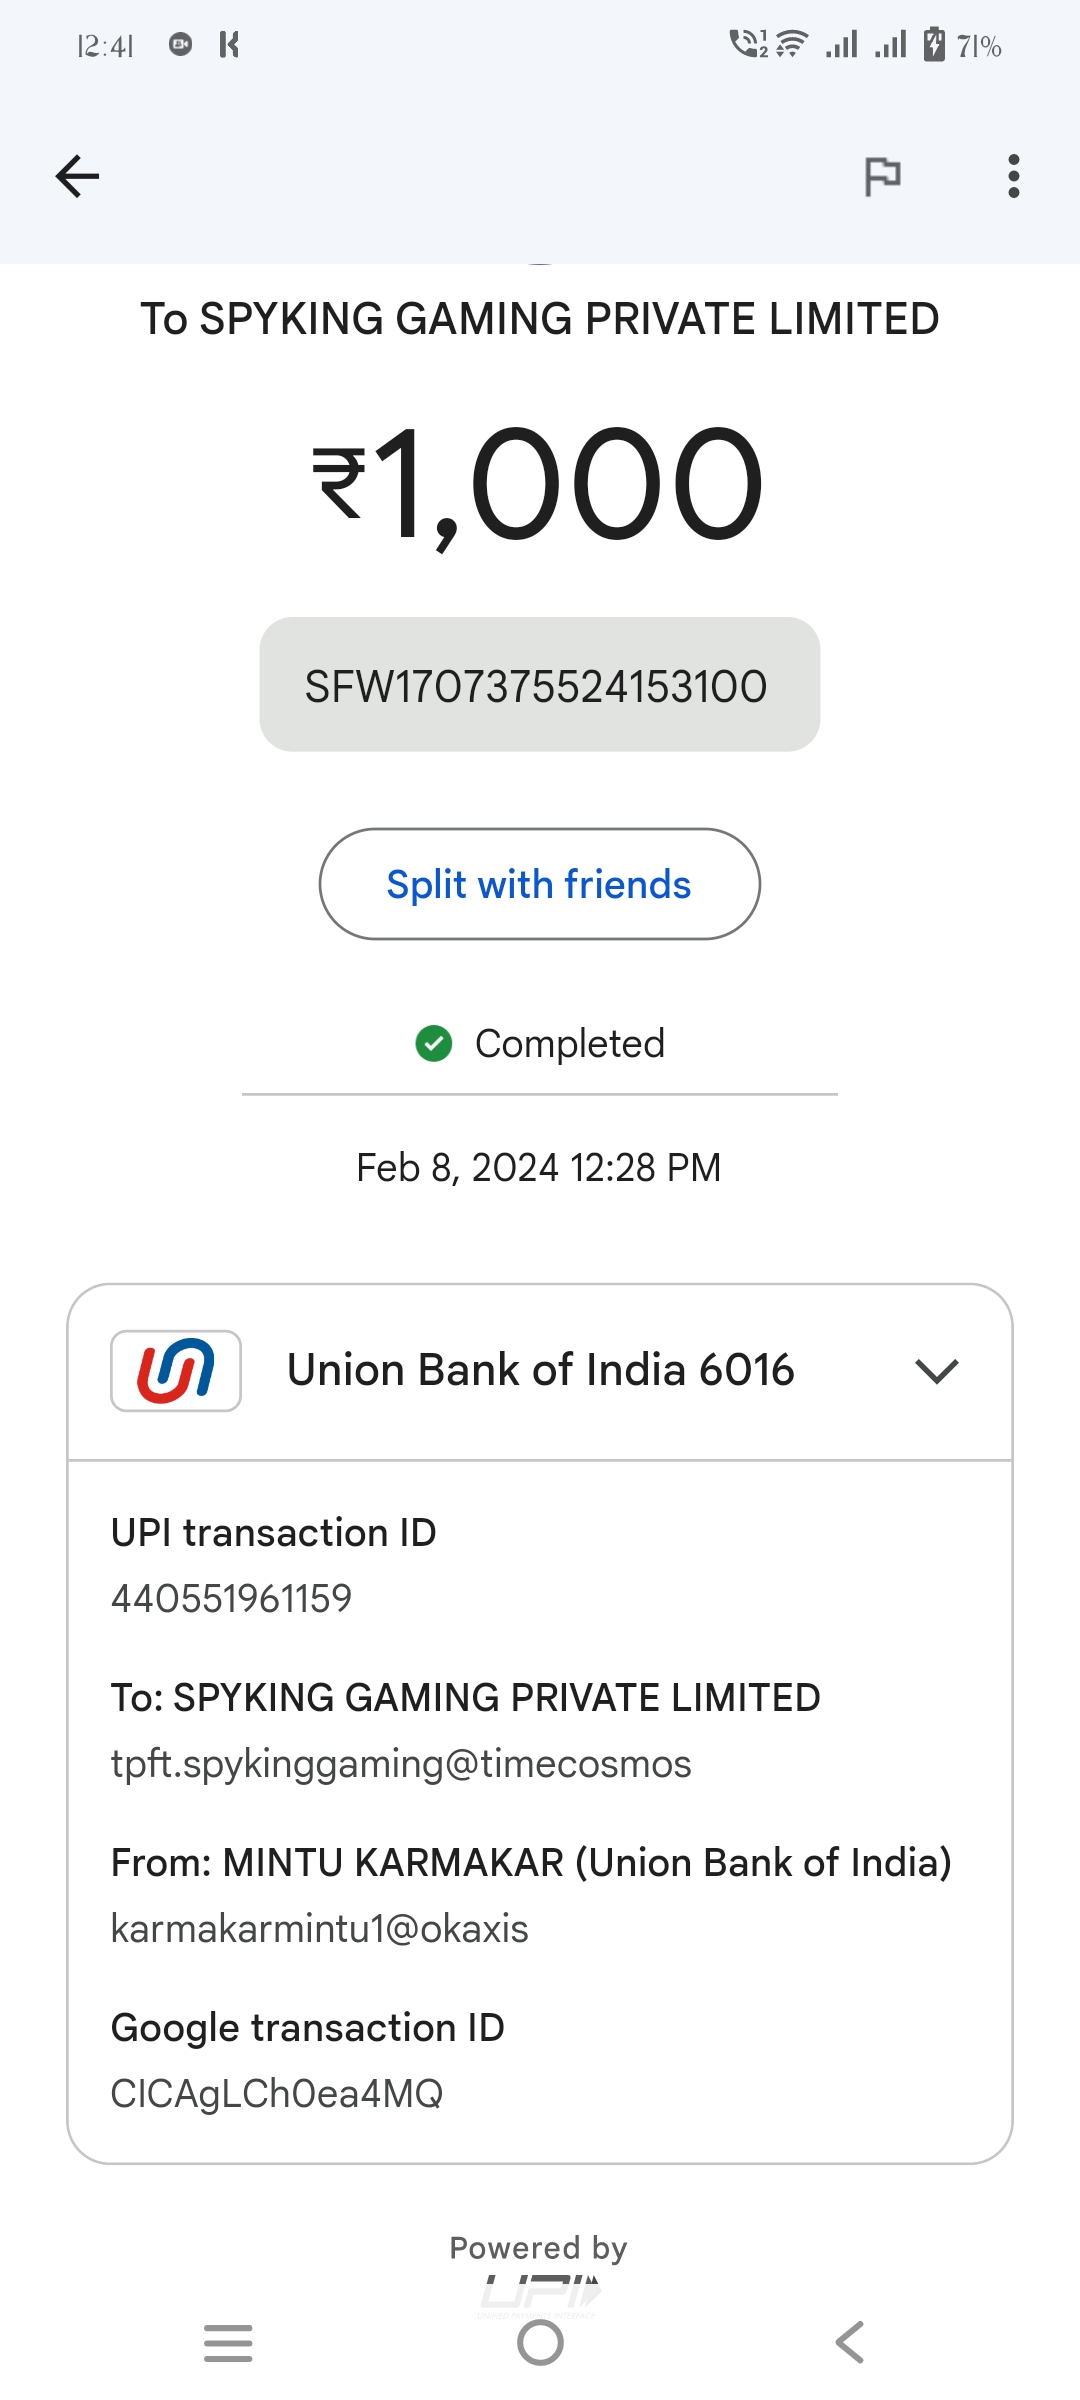Tap the transaction reference SFW1707375524153100 chip
This screenshot has height=2400, width=1080.
point(539,685)
